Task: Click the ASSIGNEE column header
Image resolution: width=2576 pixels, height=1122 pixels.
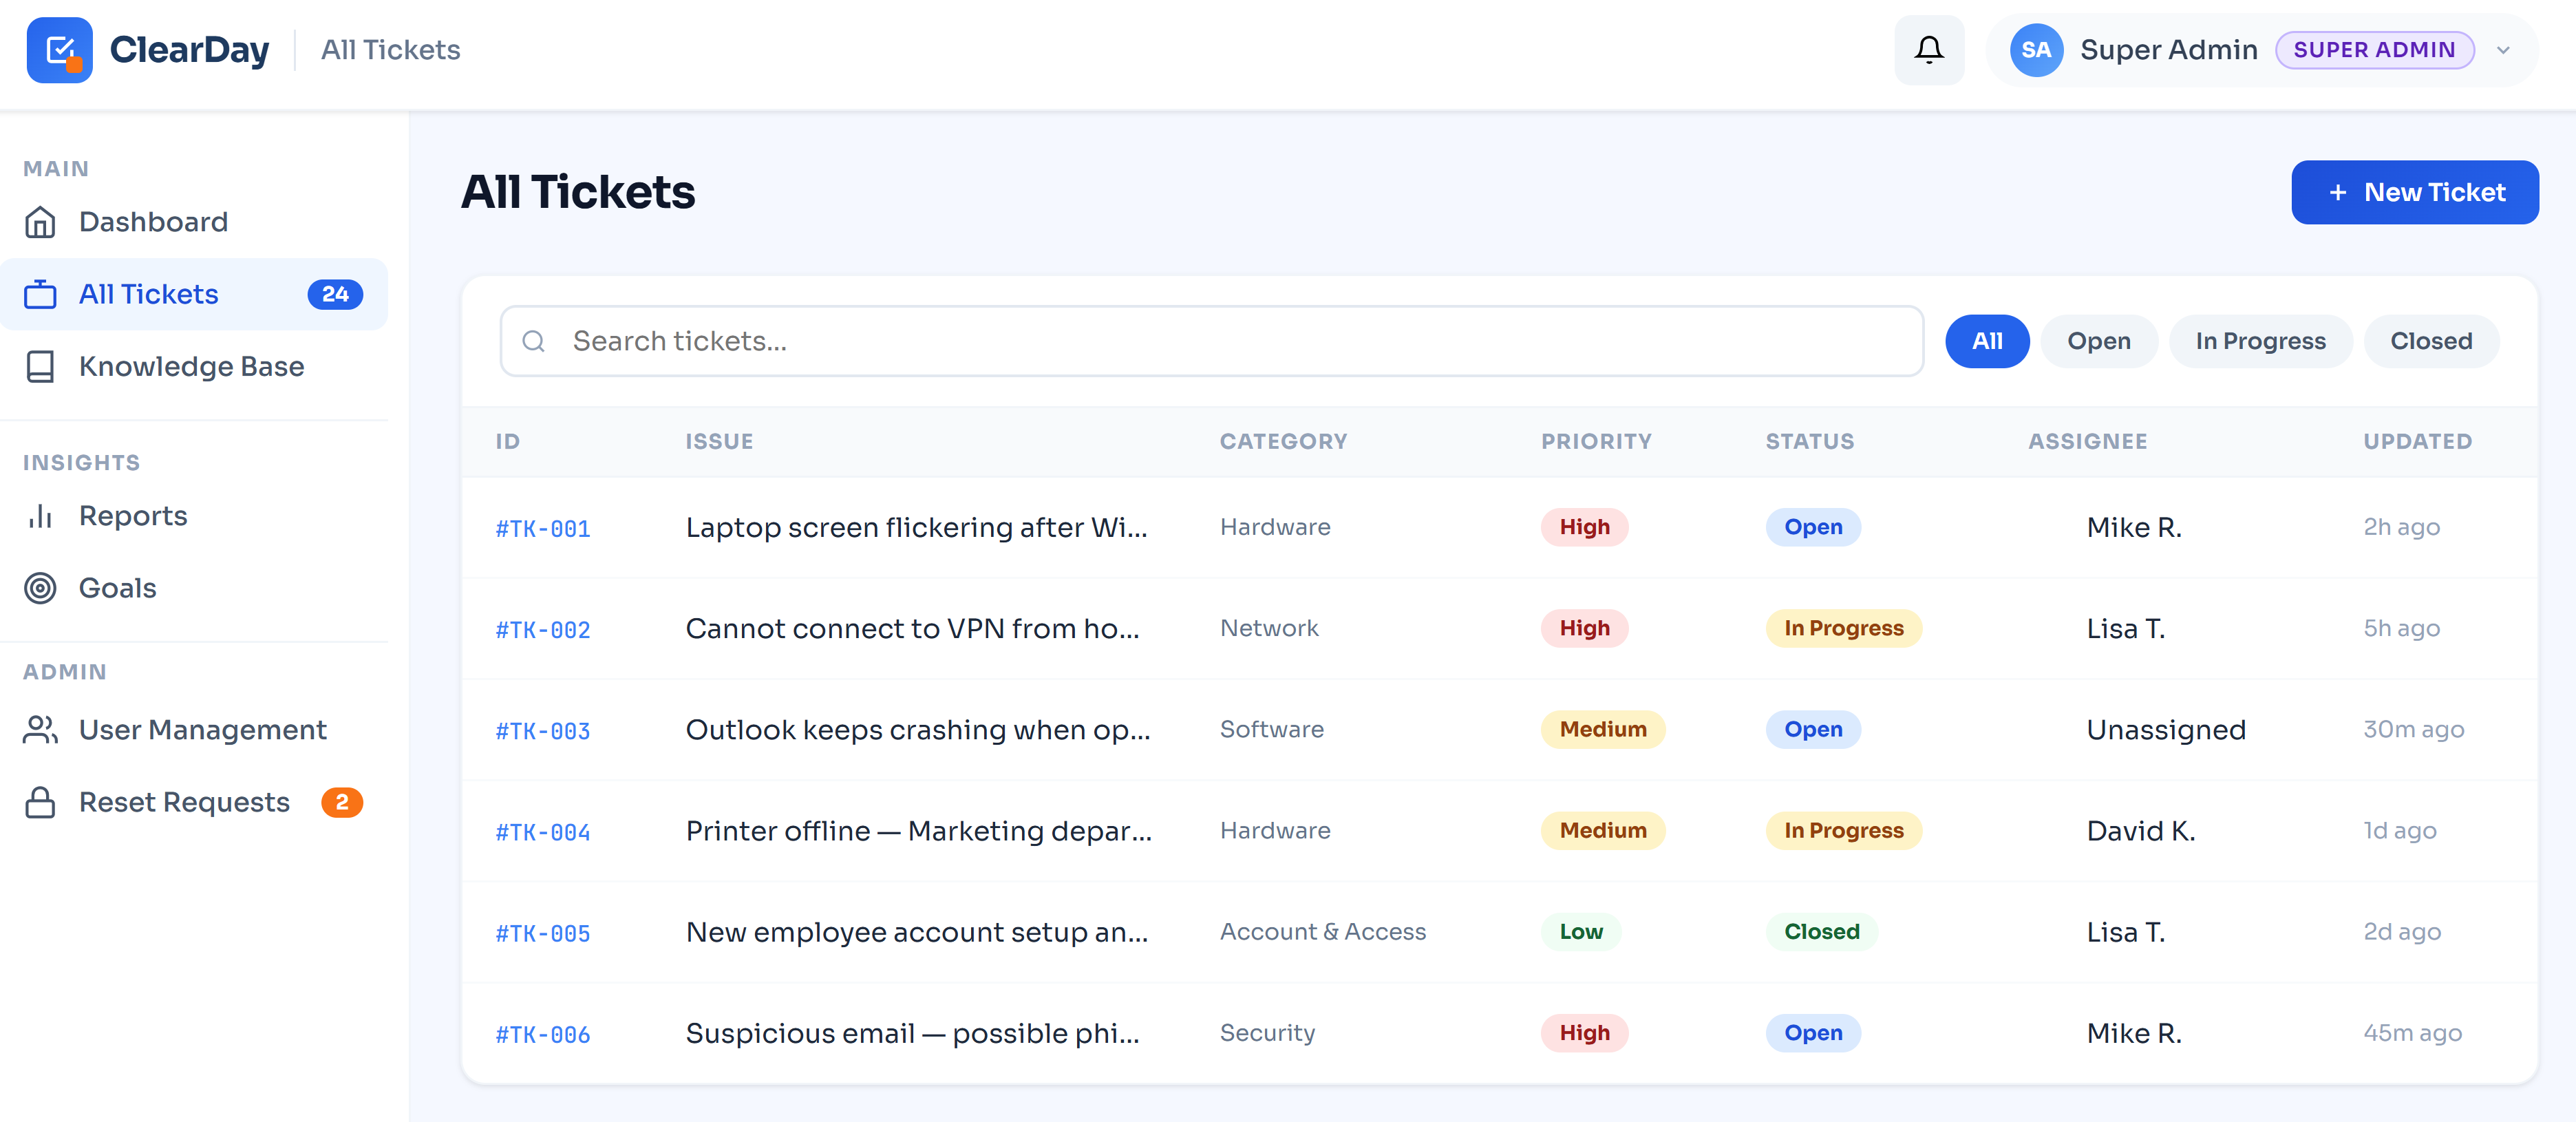Action: 2087,441
